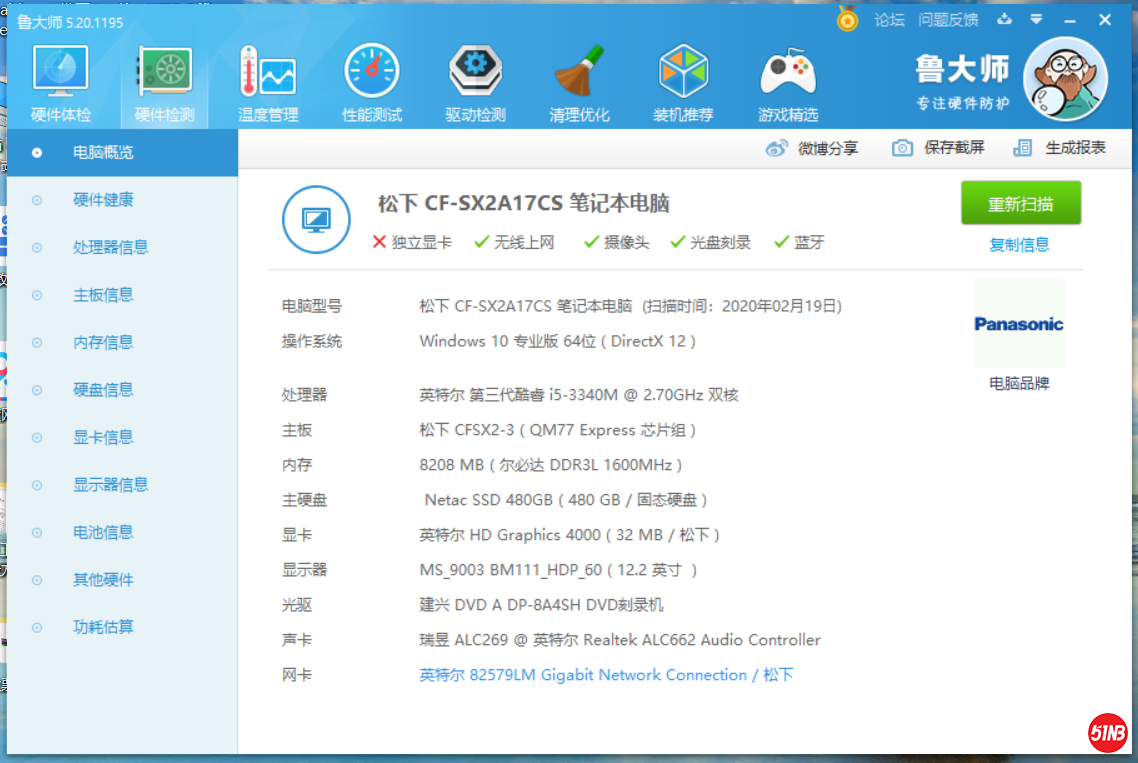Image resolution: width=1138 pixels, height=763 pixels.
Task: Switch to the 硬件检测 tab
Action: coord(165,84)
